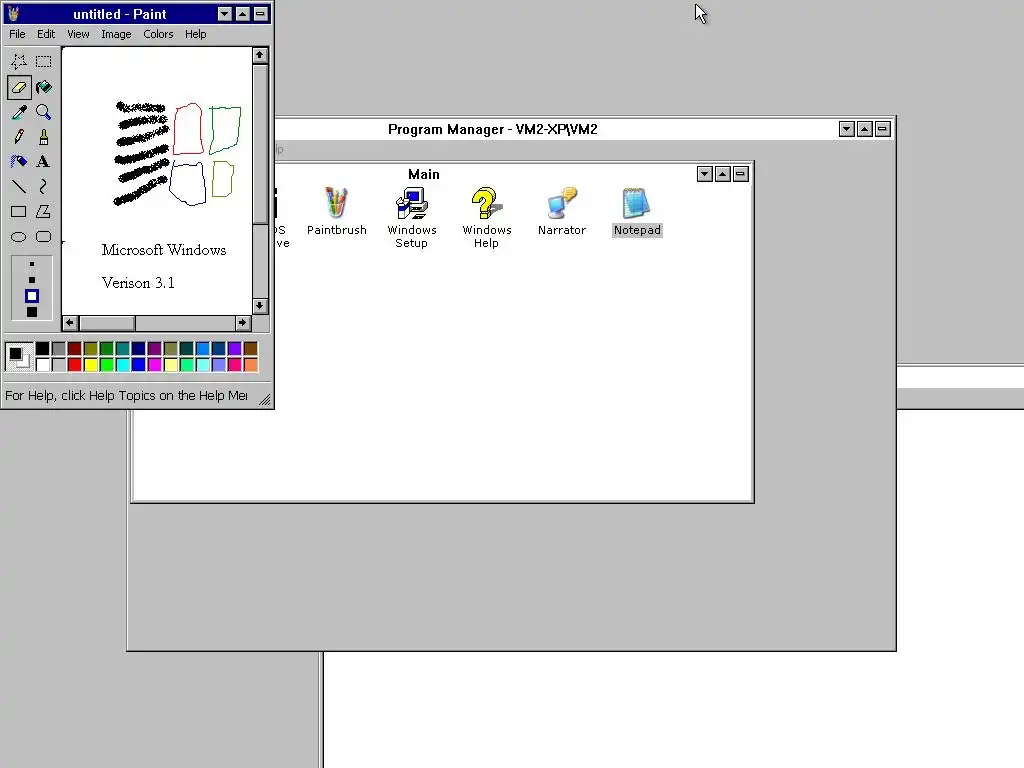Pick the Fill With Color bucket tool

point(44,87)
